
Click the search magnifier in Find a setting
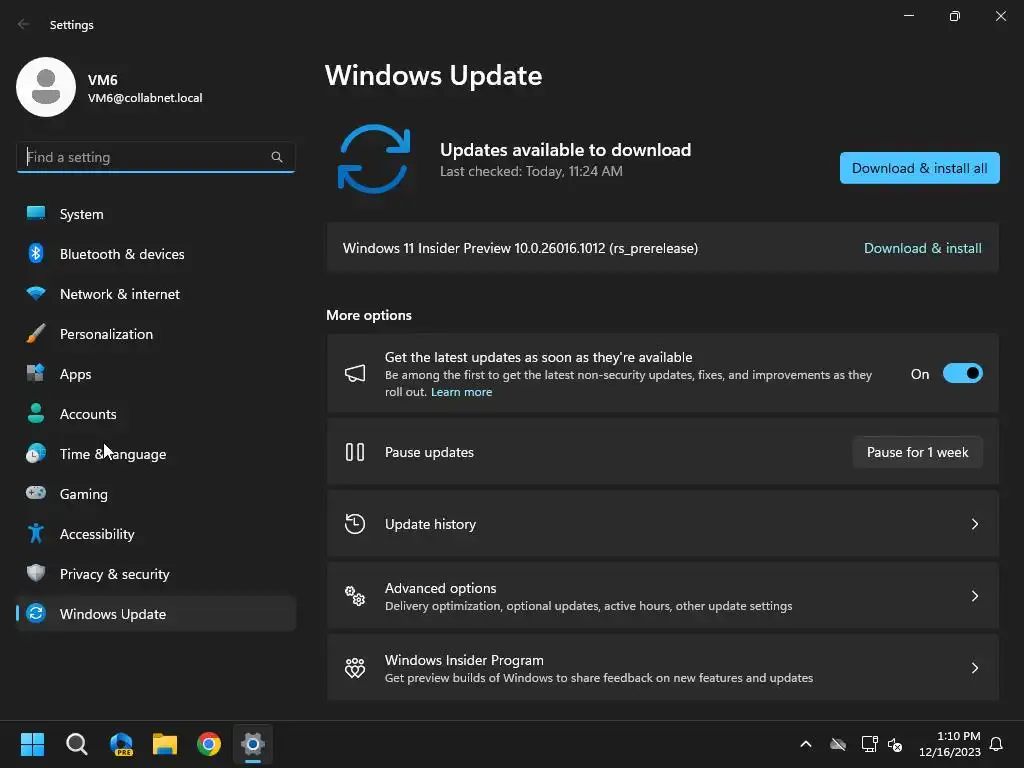tap(277, 157)
